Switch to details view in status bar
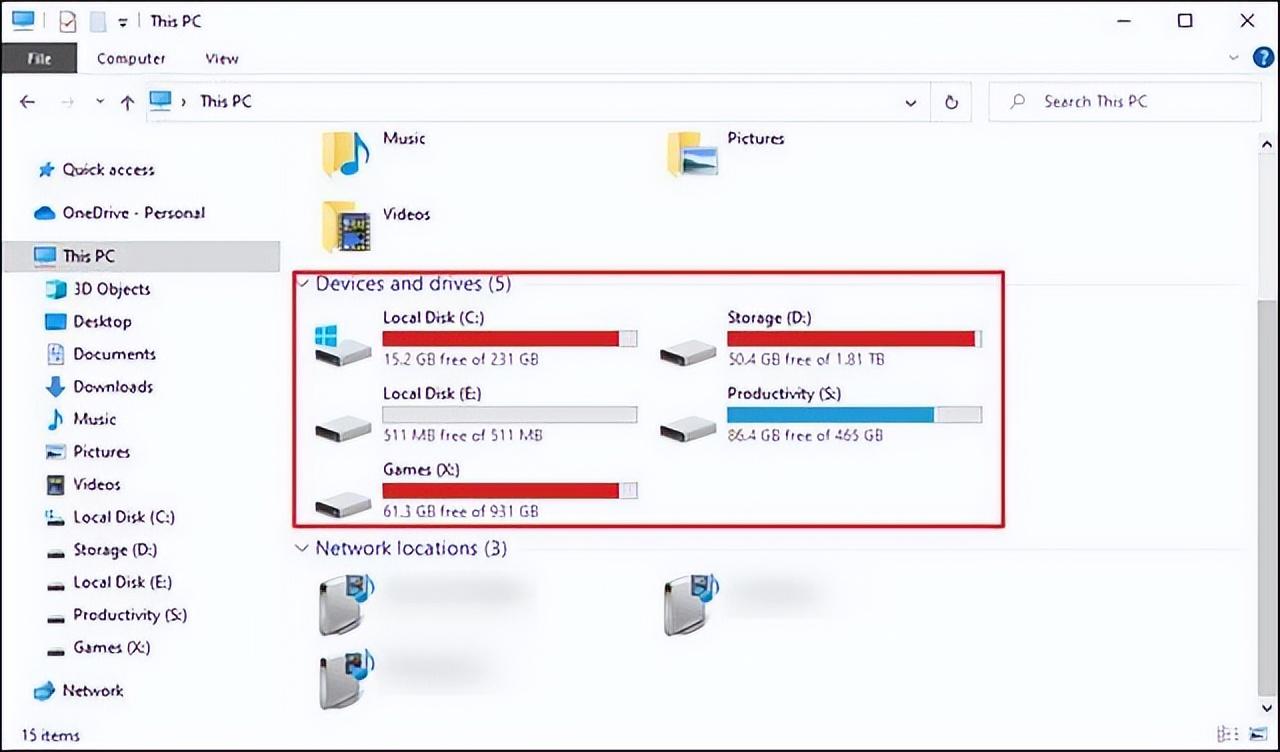 tap(1227, 735)
